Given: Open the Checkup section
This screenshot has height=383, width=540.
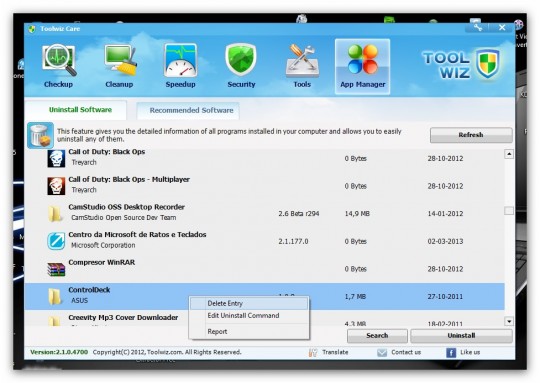Looking at the screenshot, I should (x=59, y=66).
